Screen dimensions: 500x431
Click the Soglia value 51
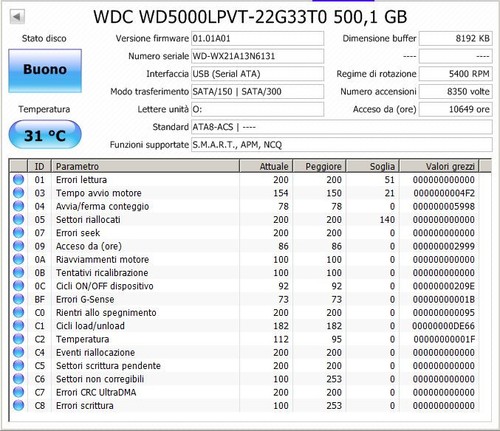(390, 180)
